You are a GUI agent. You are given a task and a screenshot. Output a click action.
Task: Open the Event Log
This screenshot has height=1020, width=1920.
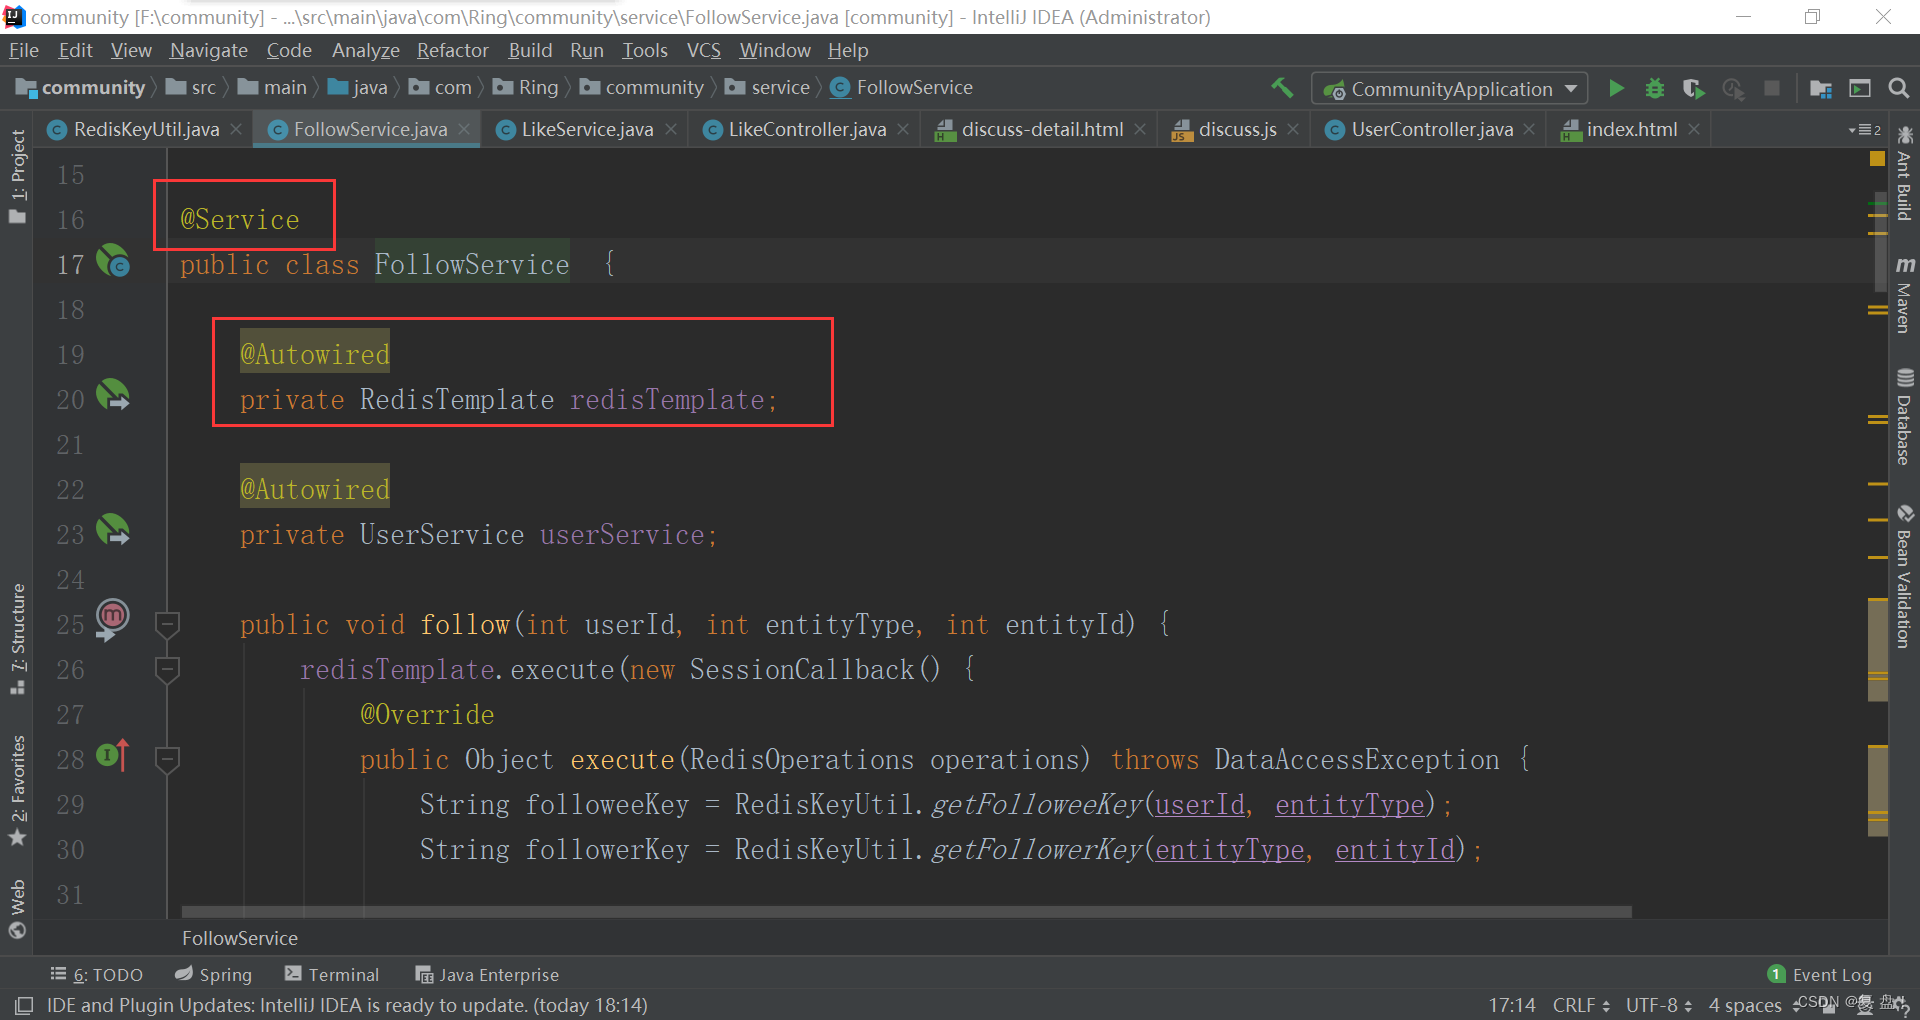[1820, 974]
